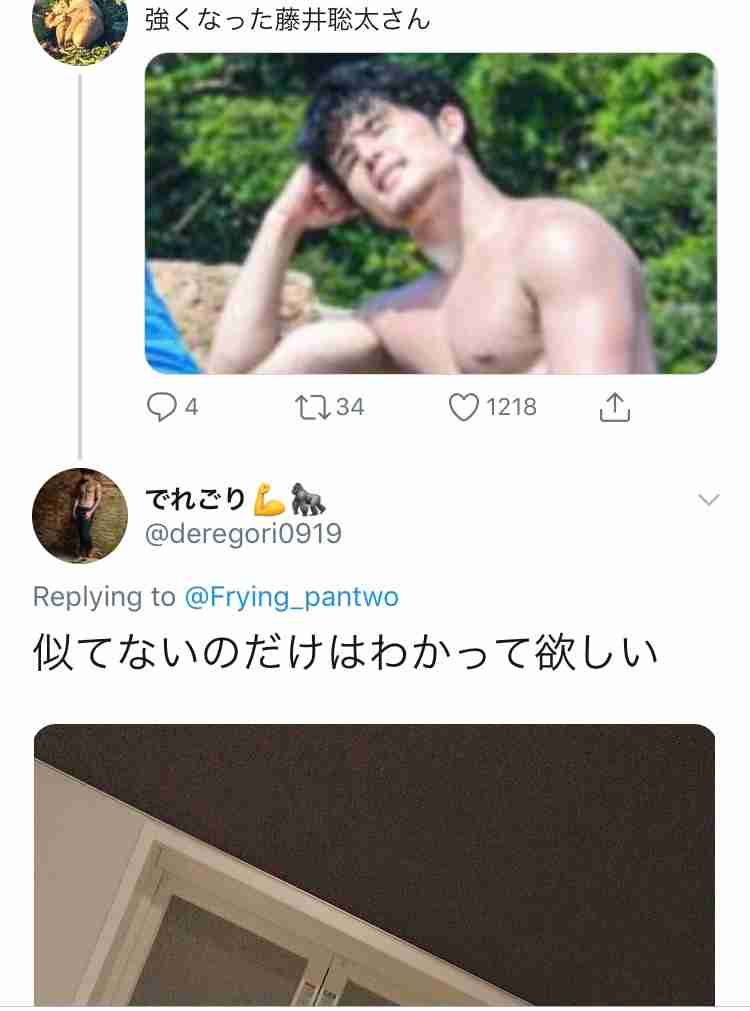Open the shirtless beach photo full size
750x1011 pixels.
430,215
